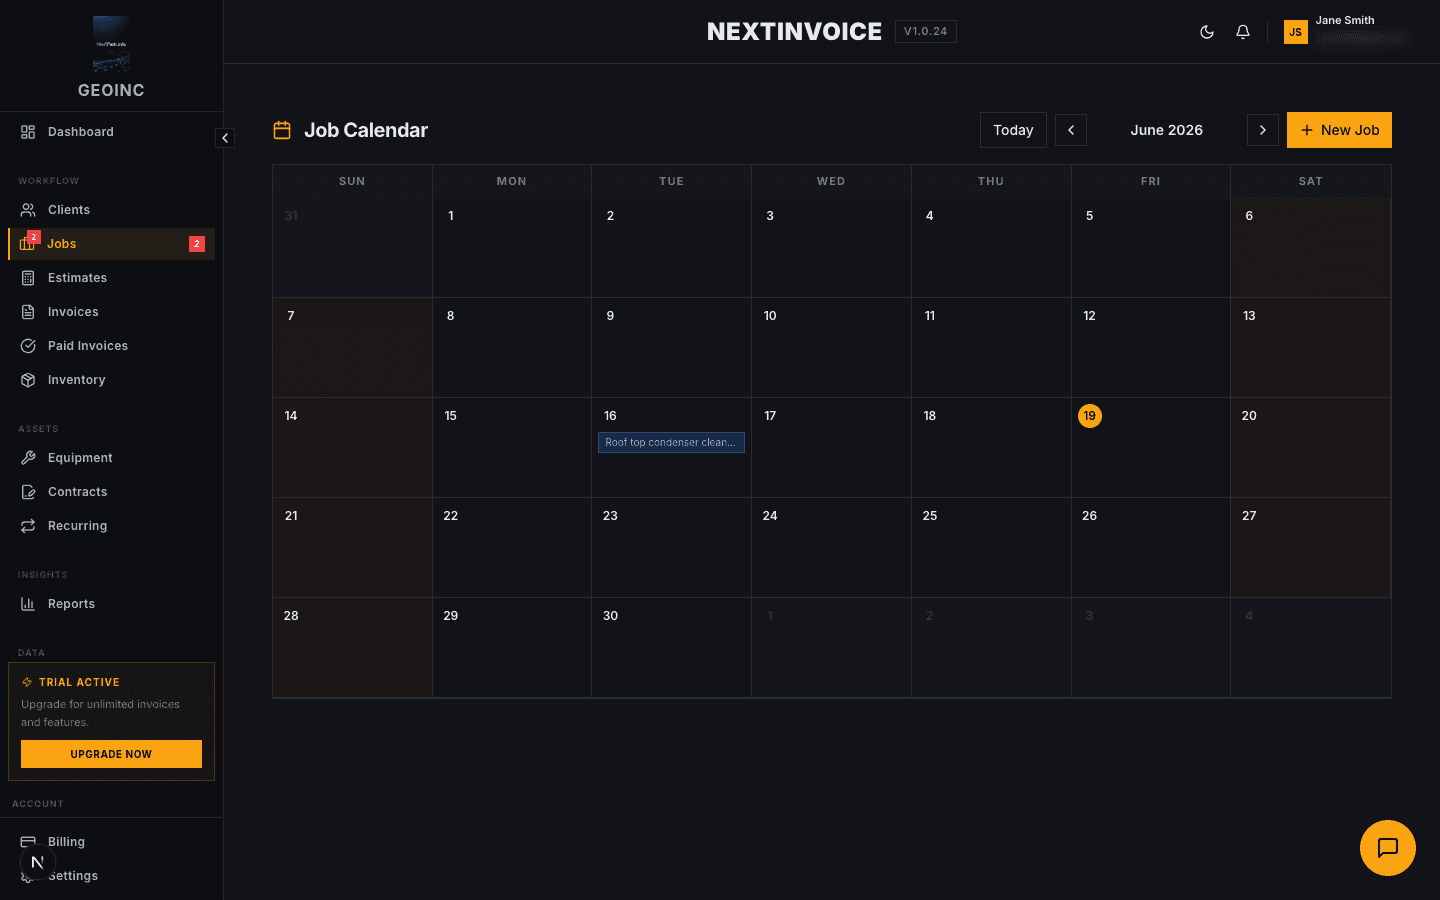This screenshot has height=900, width=1440.
Task: Open Equipment menu item
Action: pos(111,458)
